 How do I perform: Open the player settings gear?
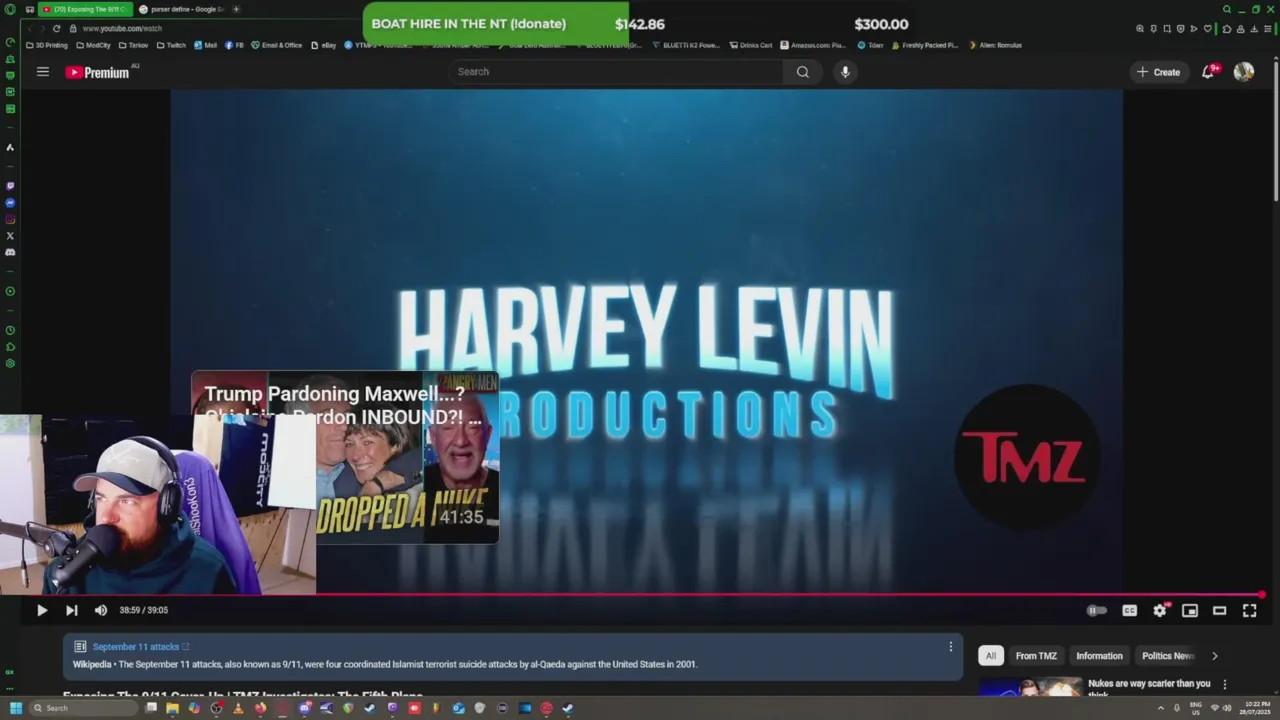[x=1160, y=610]
